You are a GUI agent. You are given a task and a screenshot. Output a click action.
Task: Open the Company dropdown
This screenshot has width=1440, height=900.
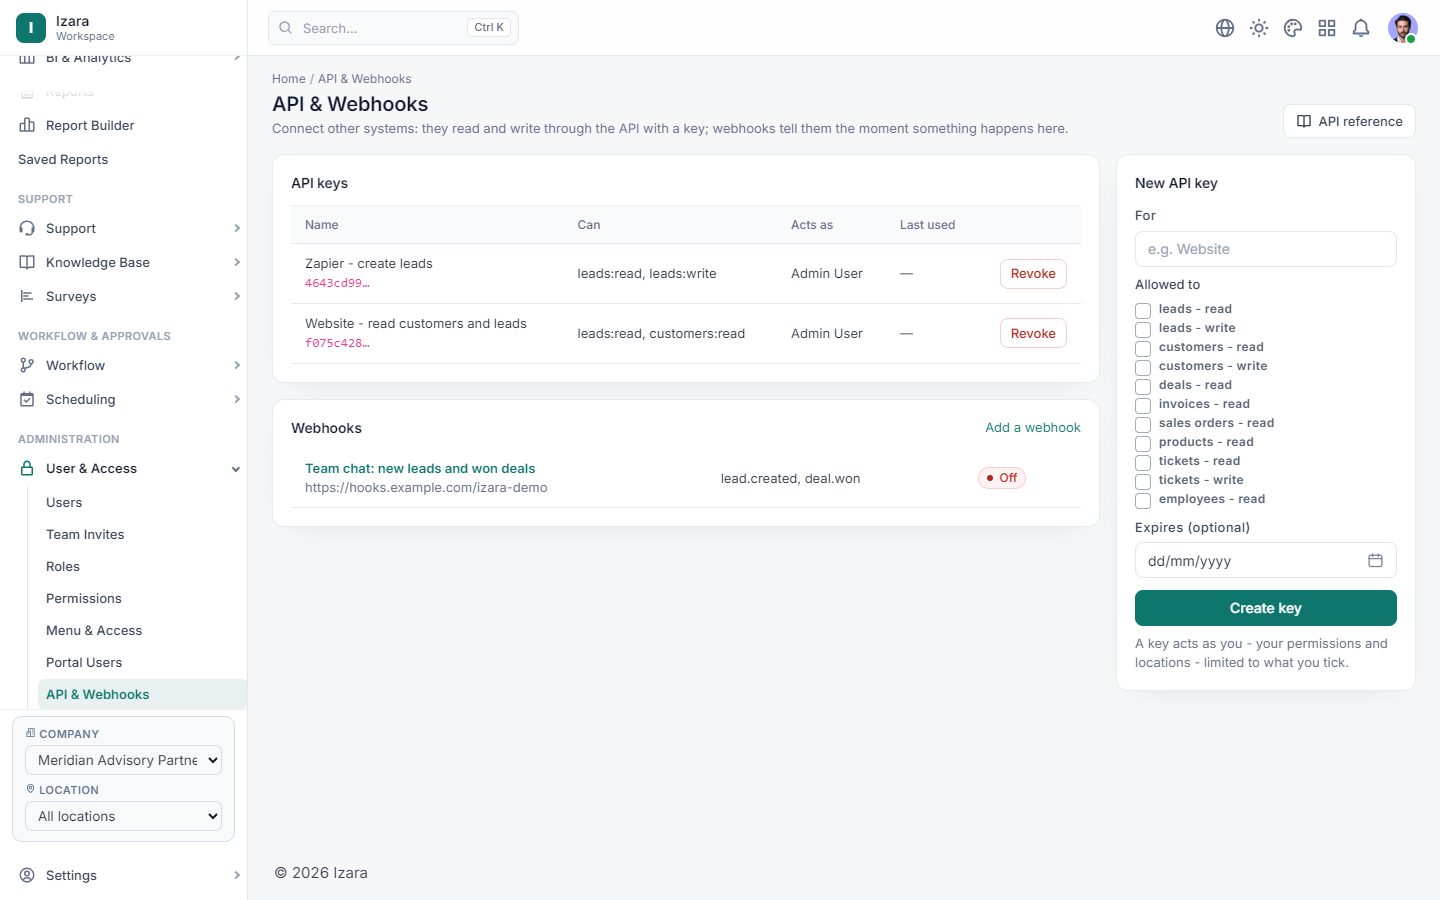tap(123, 760)
